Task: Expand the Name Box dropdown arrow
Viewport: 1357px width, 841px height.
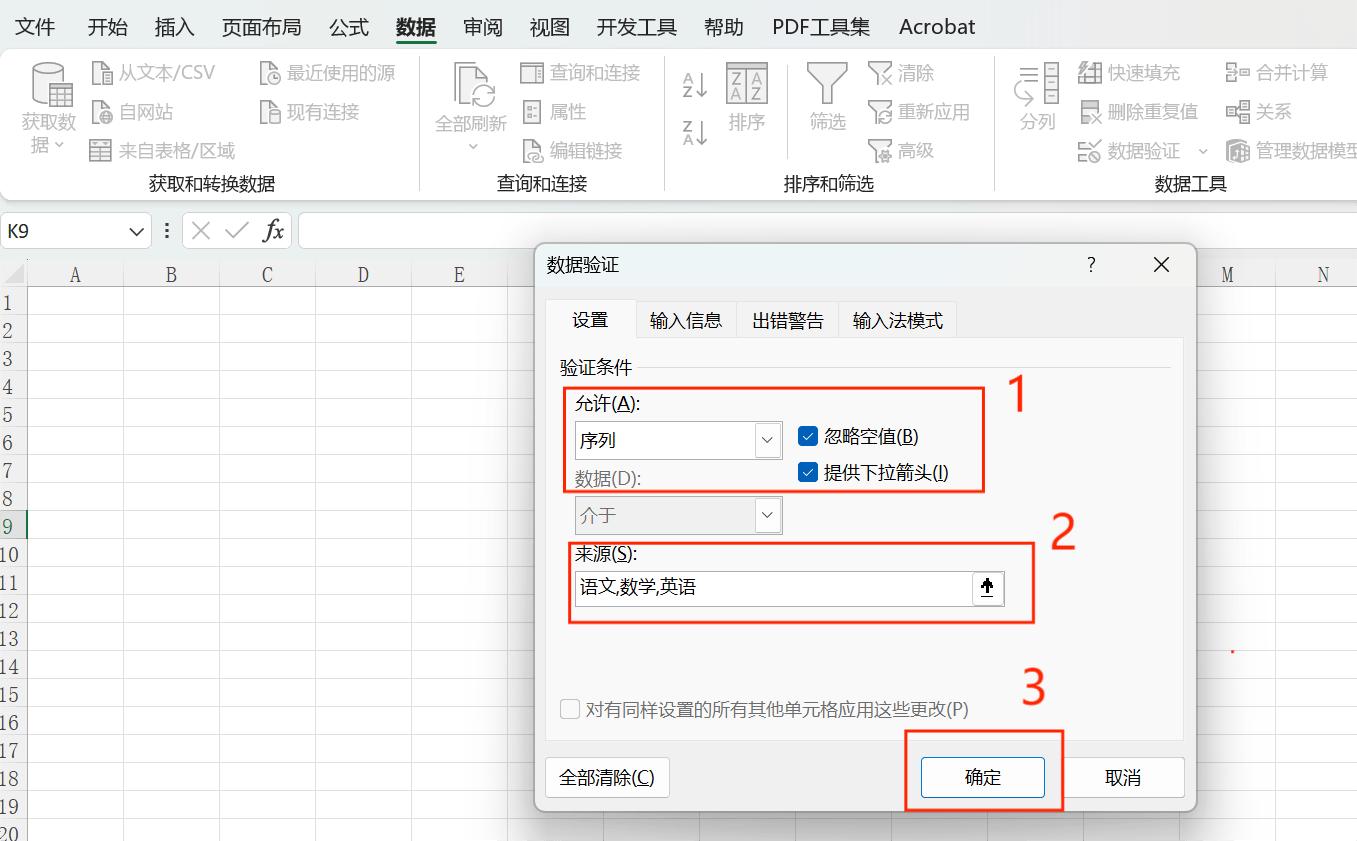Action: click(137, 232)
